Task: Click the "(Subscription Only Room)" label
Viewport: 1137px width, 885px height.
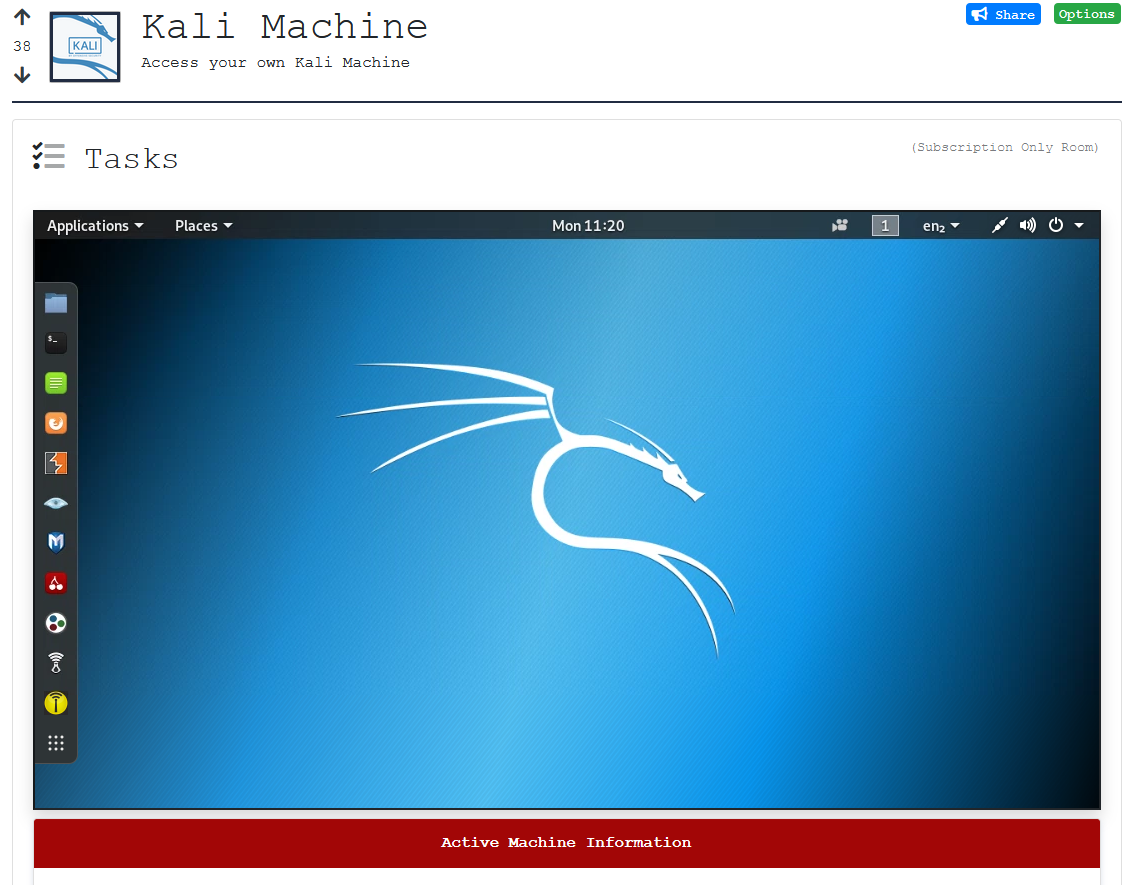Action: pyautogui.click(x=1005, y=147)
